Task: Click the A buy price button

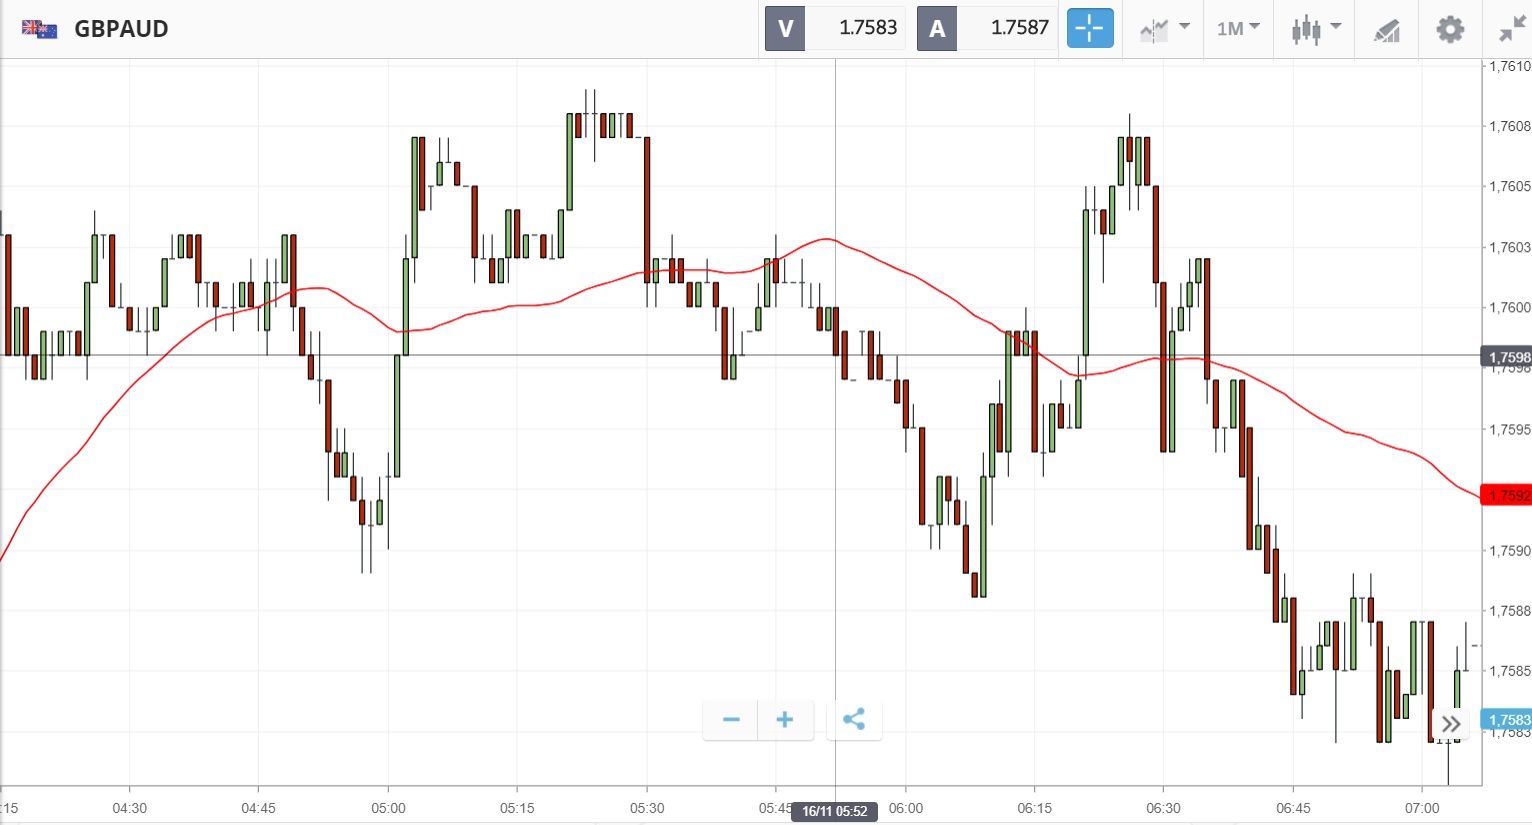Action: 937,28
